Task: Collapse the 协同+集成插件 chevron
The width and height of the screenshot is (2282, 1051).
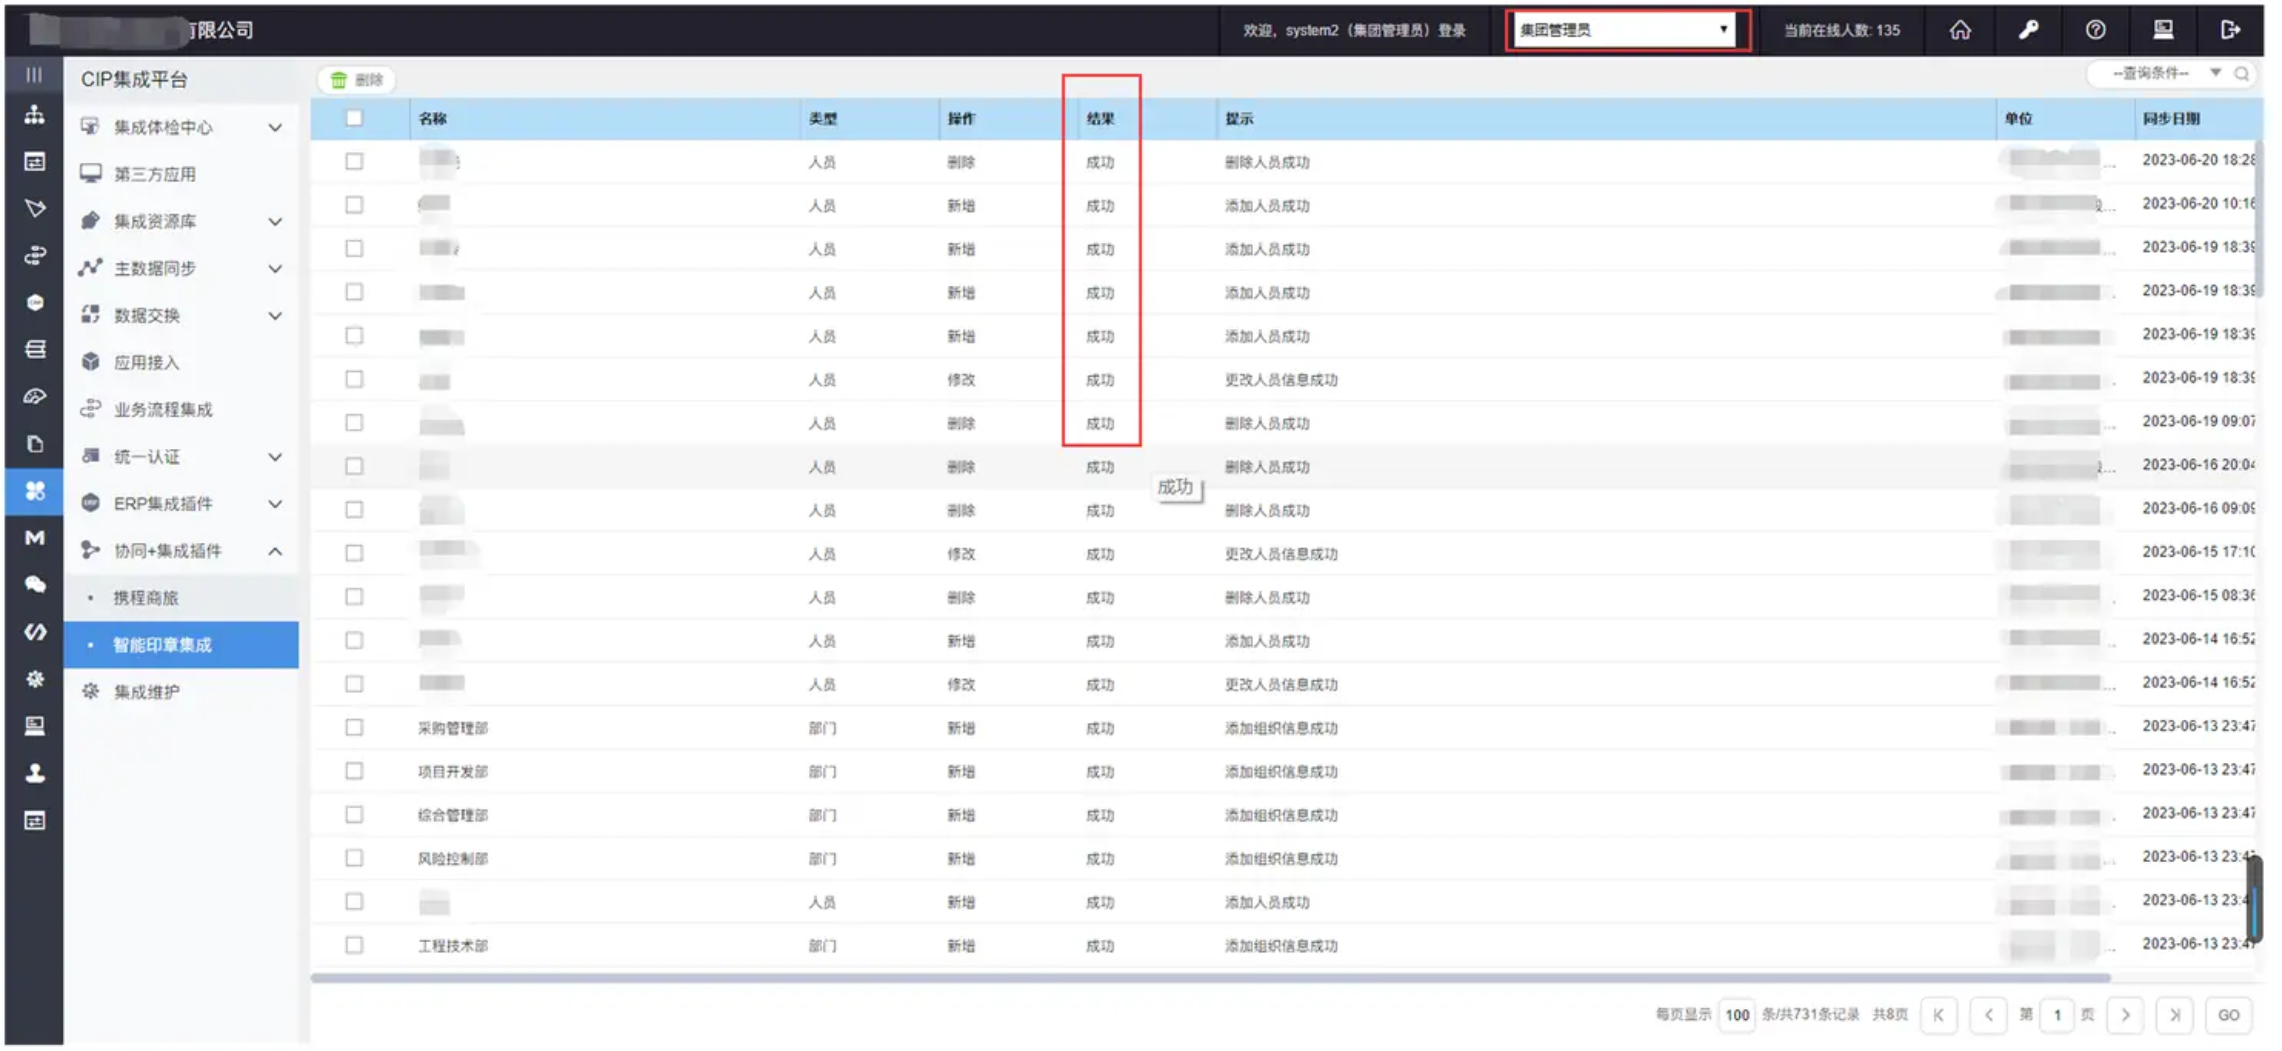Action: pos(275,551)
